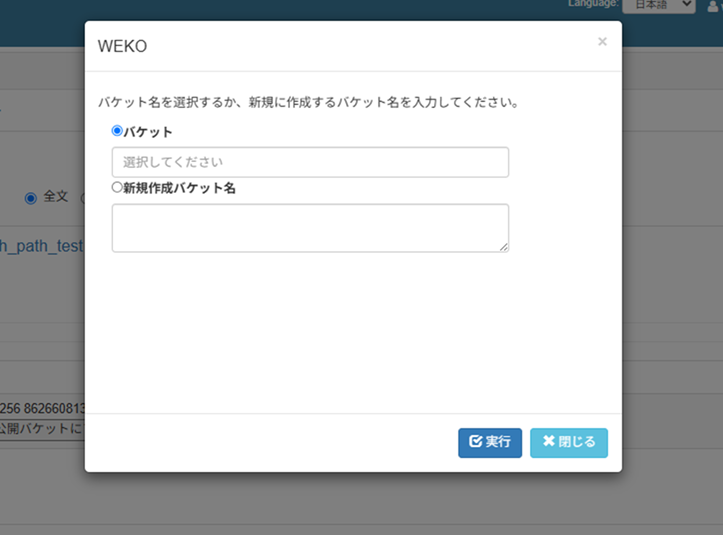Focus the new bucket name text area
This screenshot has width=723, height=535.
click(x=310, y=228)
